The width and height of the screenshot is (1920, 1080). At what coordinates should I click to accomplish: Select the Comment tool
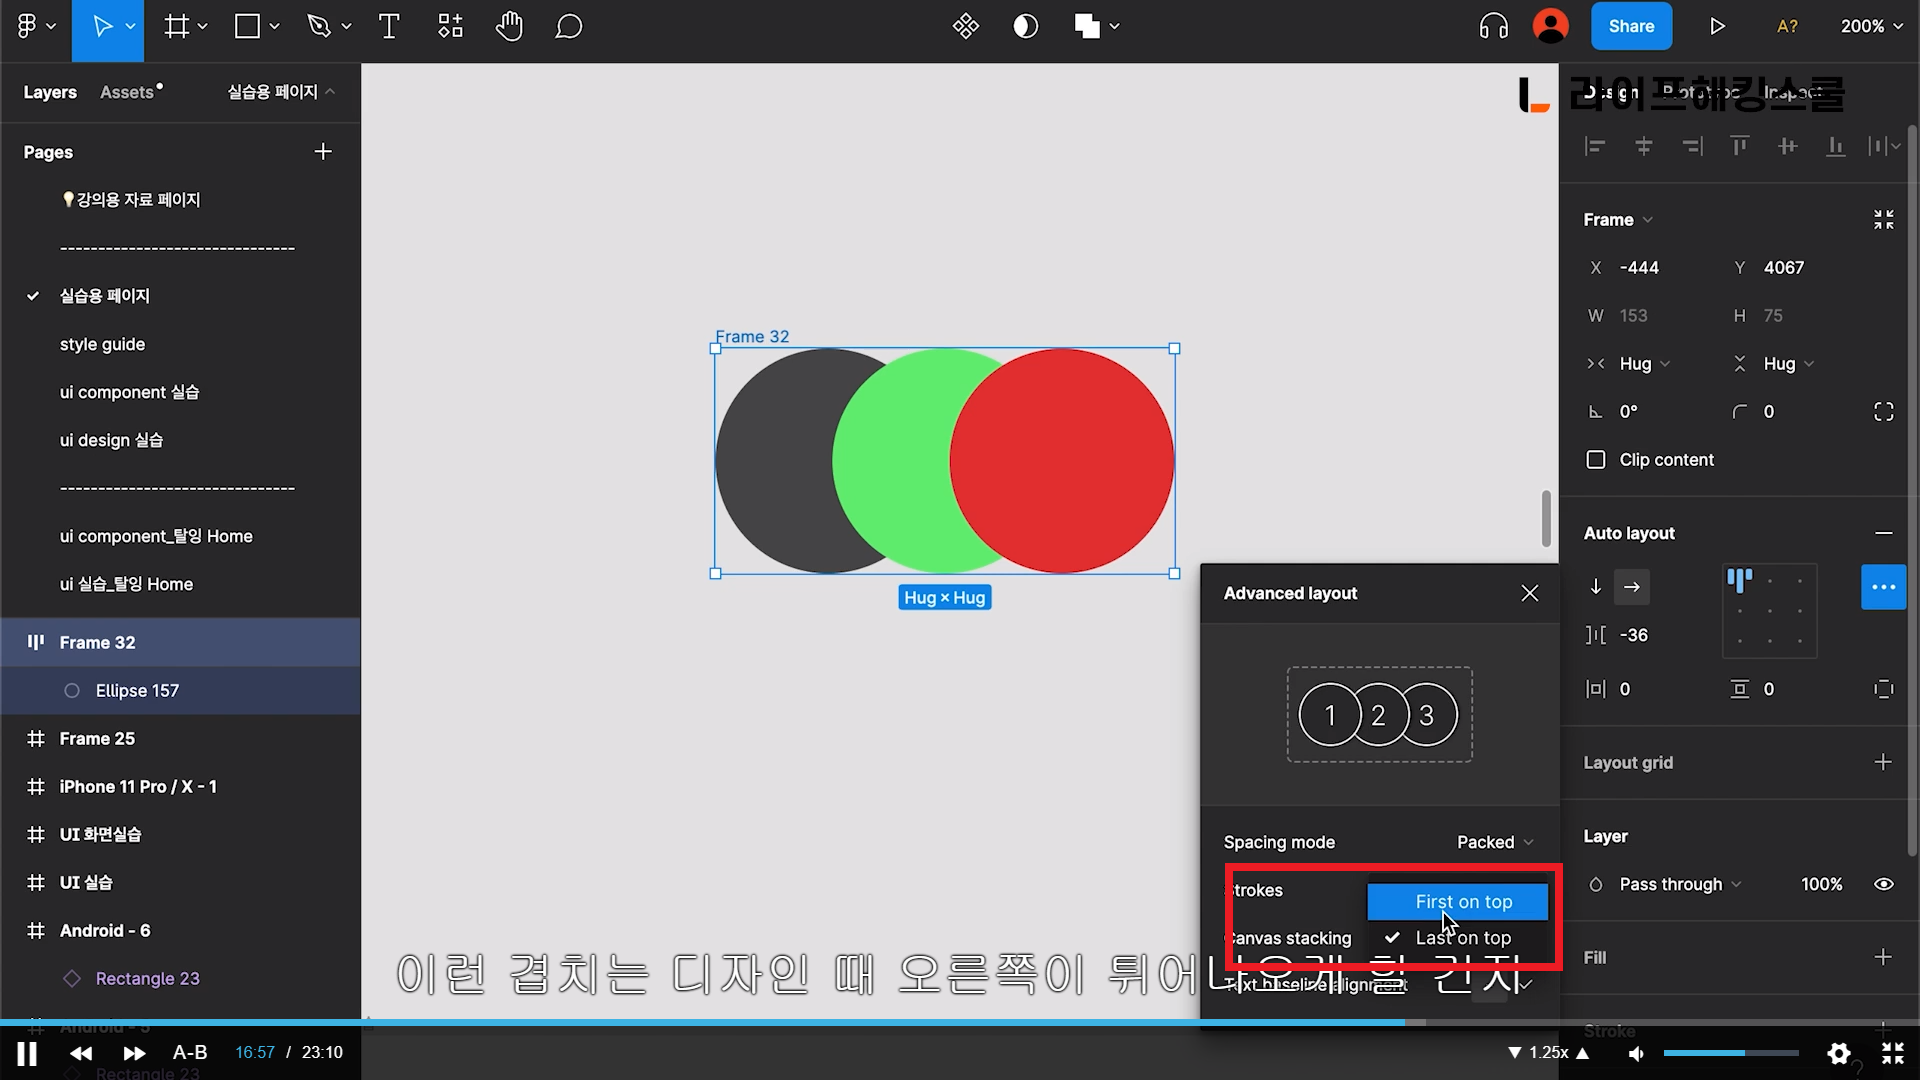(568, 27)
